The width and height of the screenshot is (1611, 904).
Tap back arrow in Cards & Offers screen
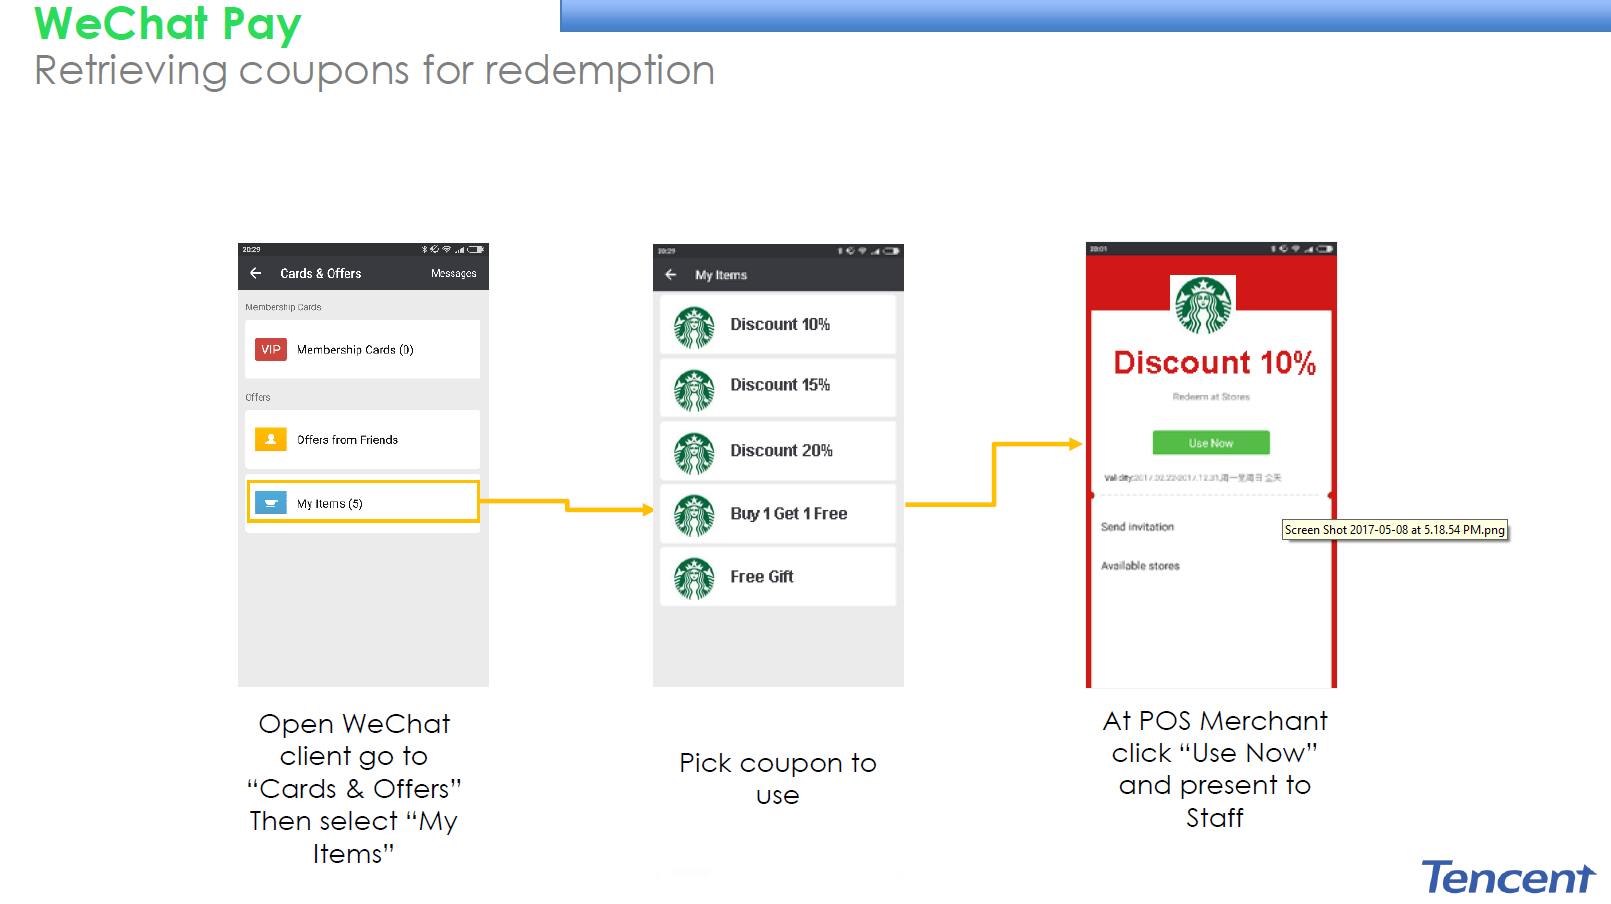click(x=256, y=273)
